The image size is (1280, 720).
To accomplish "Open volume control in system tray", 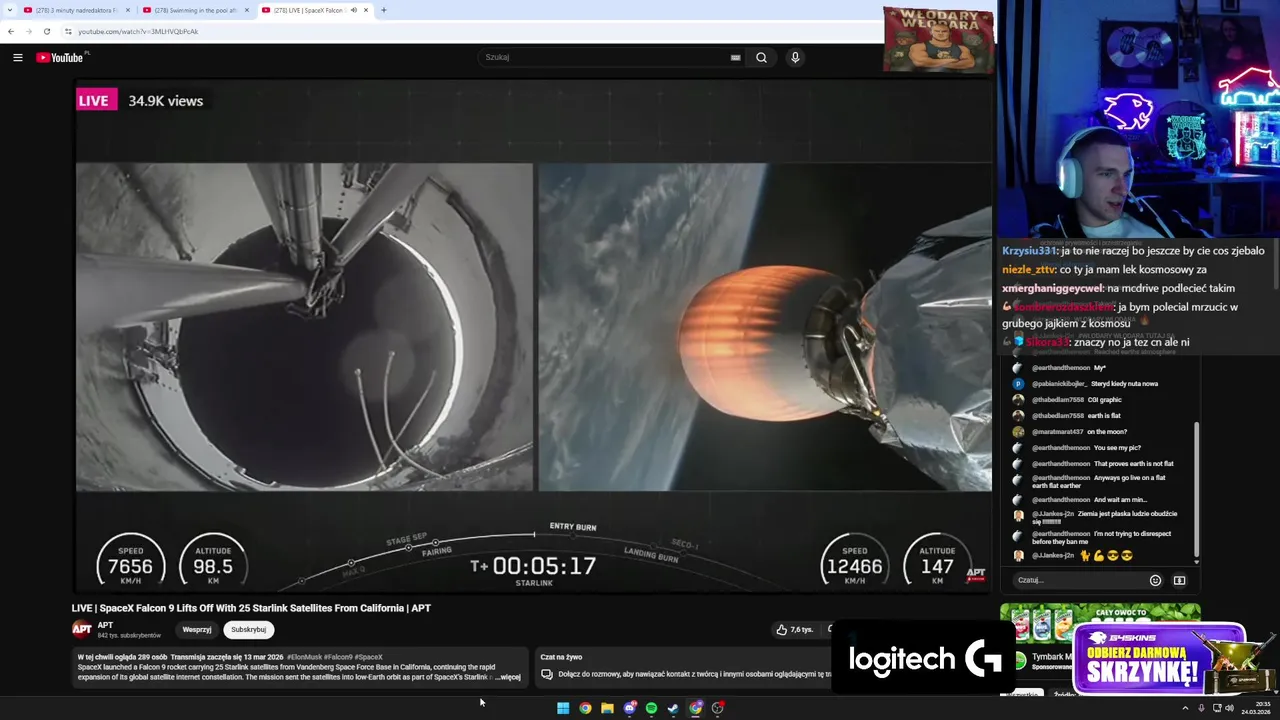I will click(x=1229, y=708).
